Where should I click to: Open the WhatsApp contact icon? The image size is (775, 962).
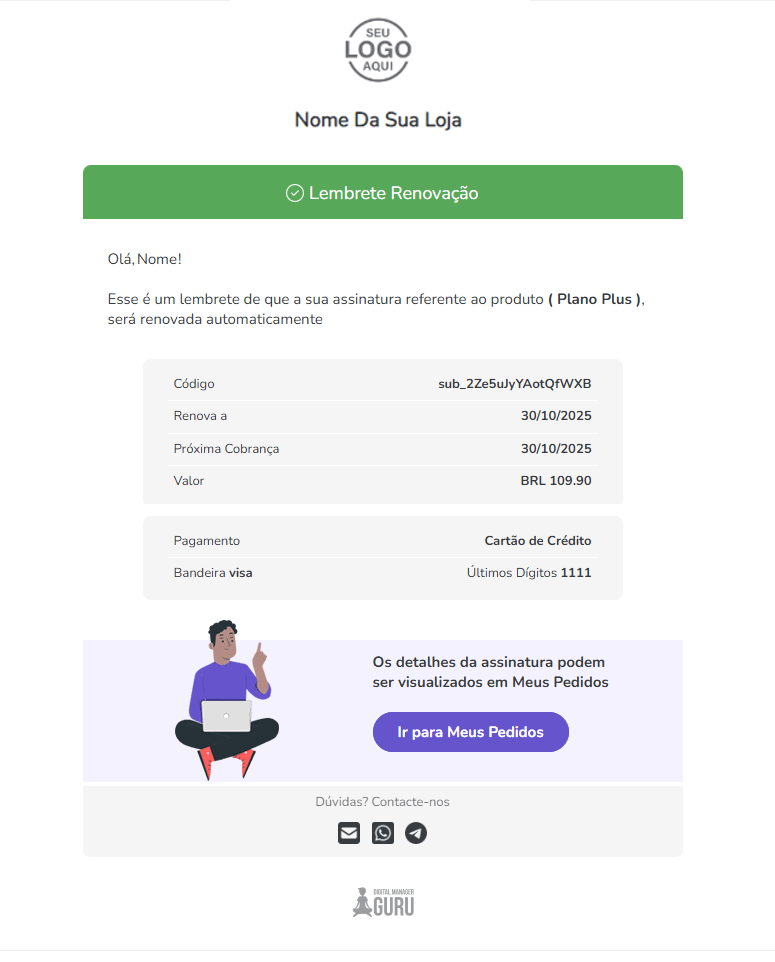tap(382, 832)
